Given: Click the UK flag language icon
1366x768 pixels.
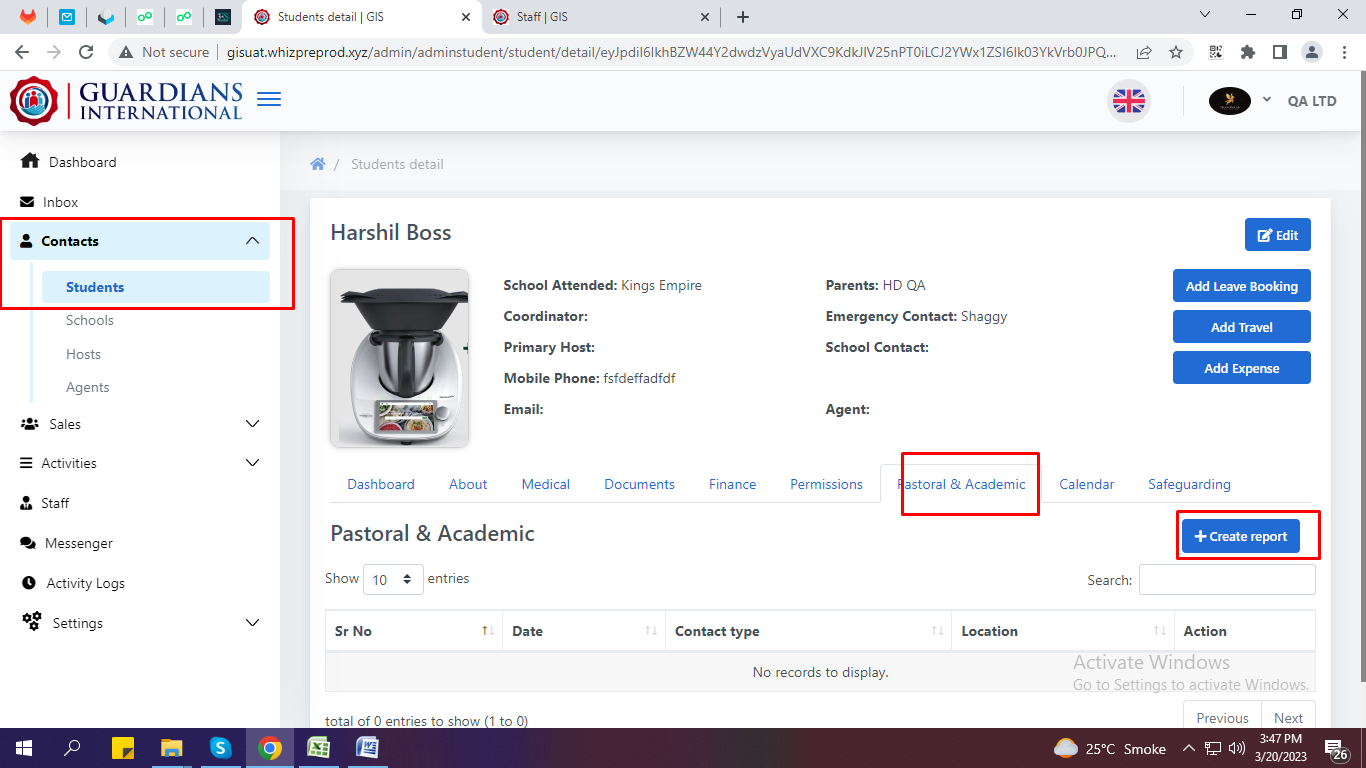Looking at the screenshot, I should tap(1129, 101).
